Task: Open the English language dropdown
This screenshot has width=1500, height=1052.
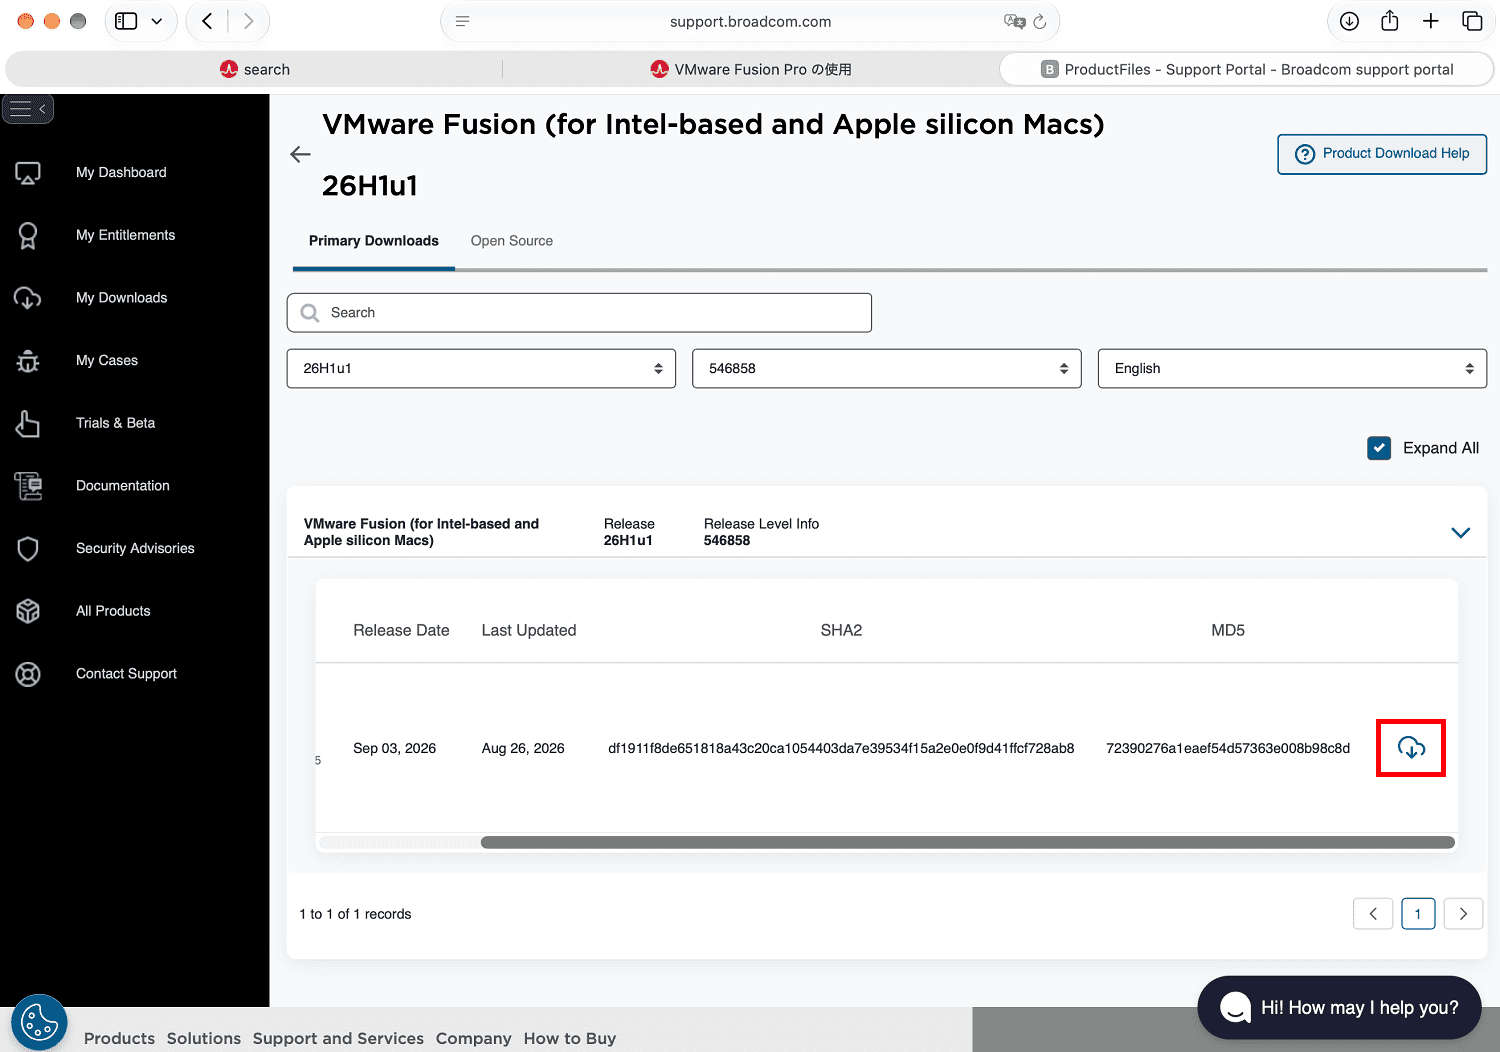Action: point(1292,368)
